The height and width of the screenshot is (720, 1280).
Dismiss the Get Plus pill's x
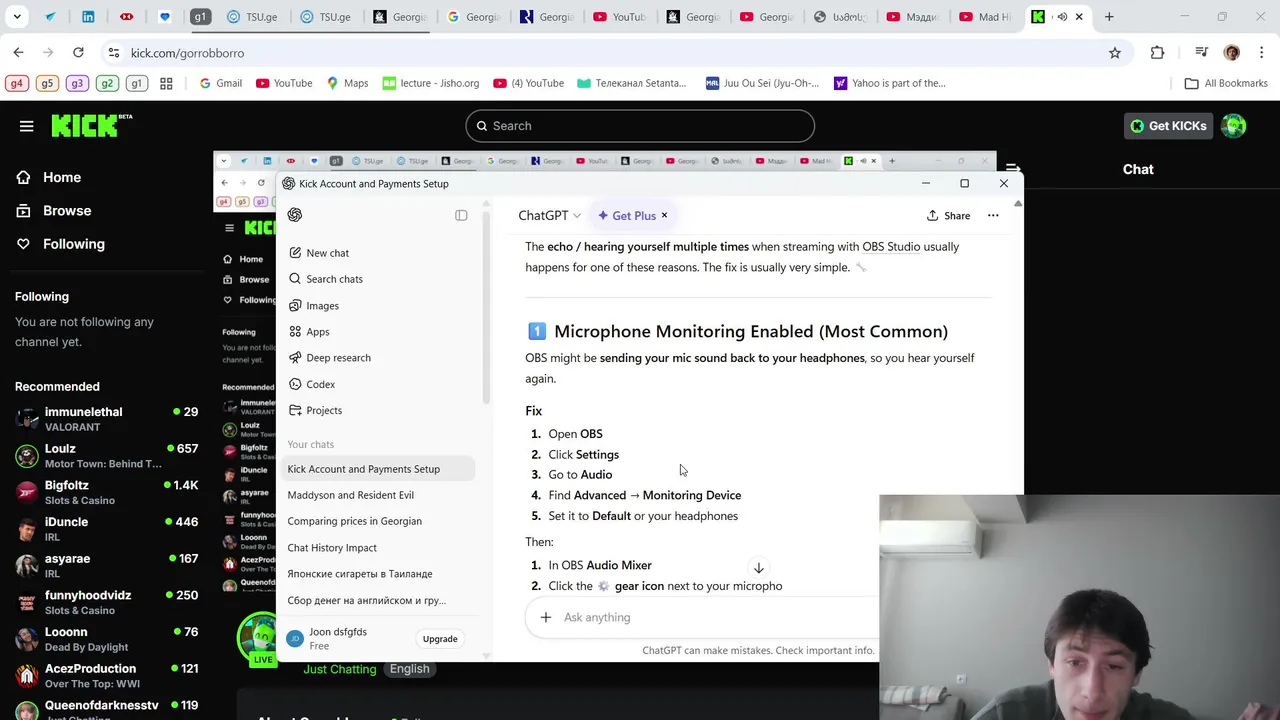click(x=664, y=215)
